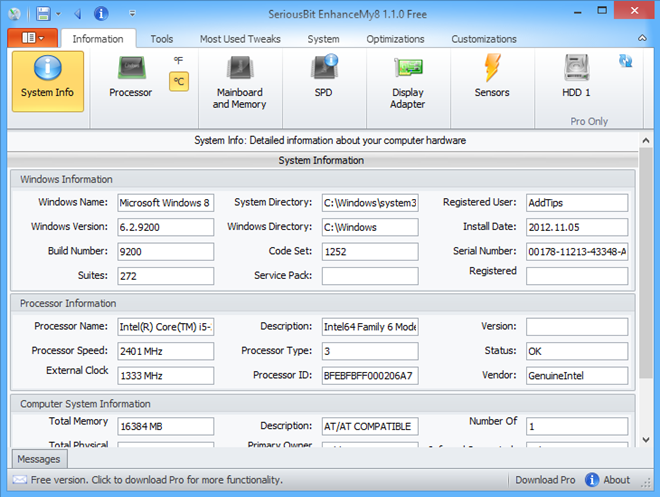Image resolution: width=660 pixels, height=497 pixels.
Task: Open the Display Adapter page
Action: [407, 82]
